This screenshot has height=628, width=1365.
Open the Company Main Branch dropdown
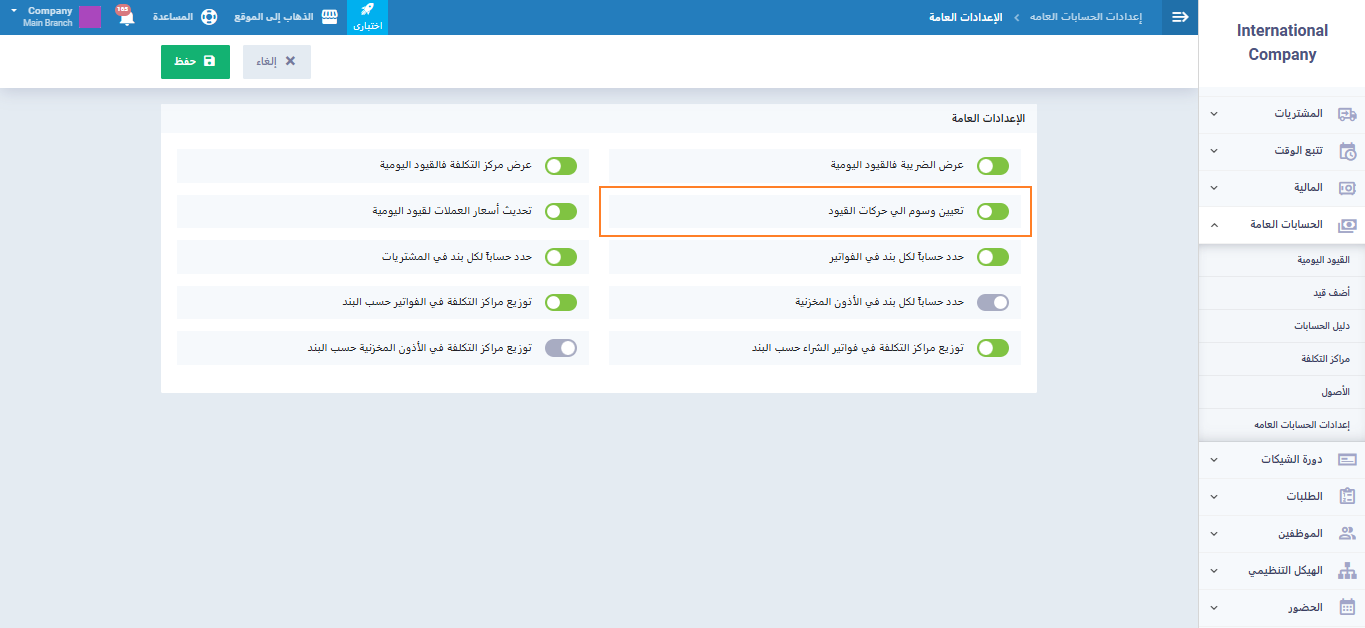click(14, 11)
